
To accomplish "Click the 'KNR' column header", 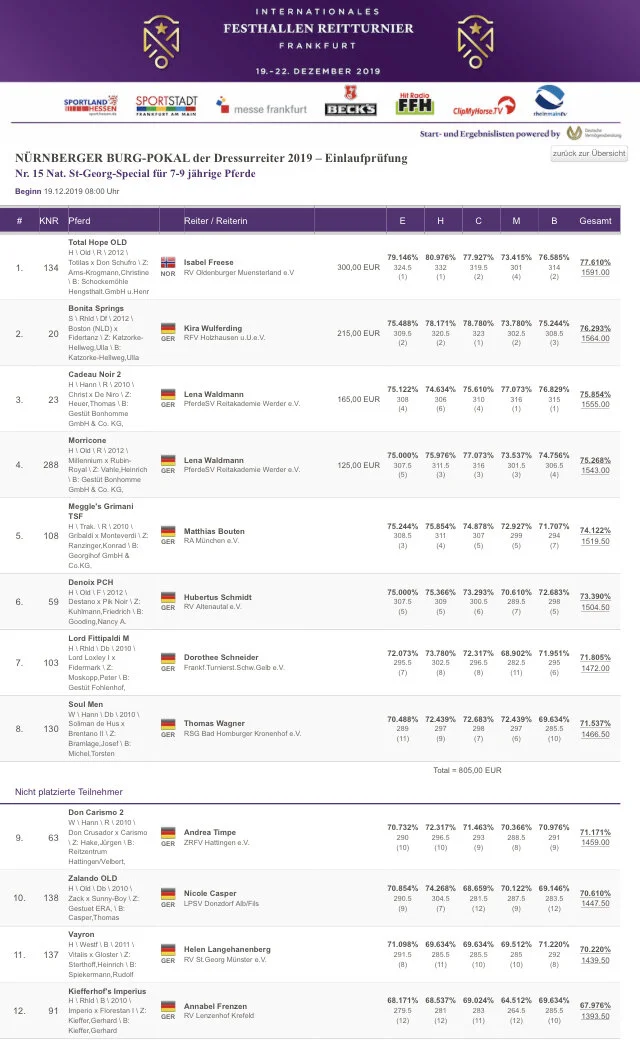I will coord(49,221).
